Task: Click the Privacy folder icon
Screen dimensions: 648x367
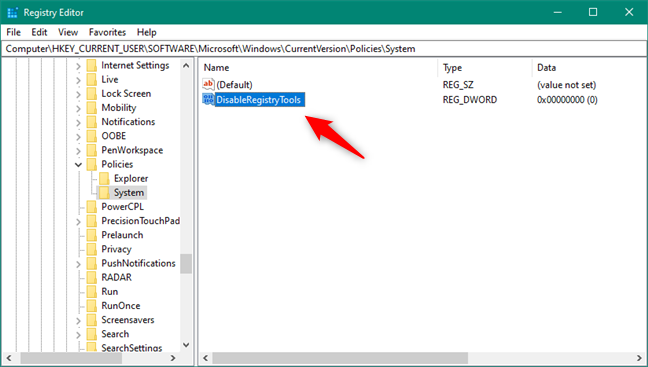Action: tap(92, 249)
